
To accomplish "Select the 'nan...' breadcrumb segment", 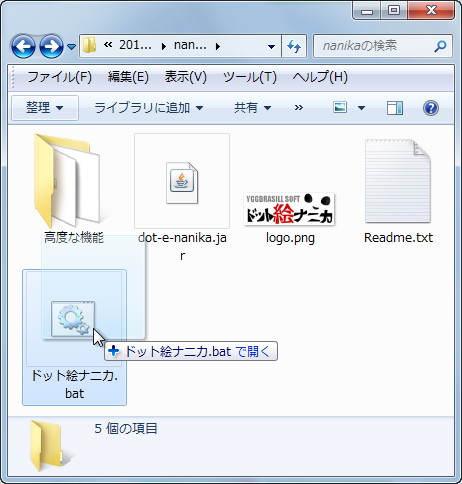I will point(190,45).
